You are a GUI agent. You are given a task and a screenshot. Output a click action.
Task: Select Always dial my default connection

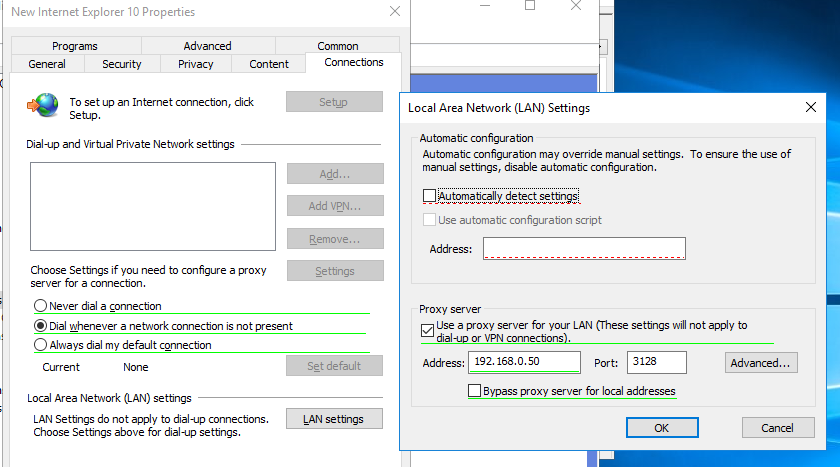(40, 345)
